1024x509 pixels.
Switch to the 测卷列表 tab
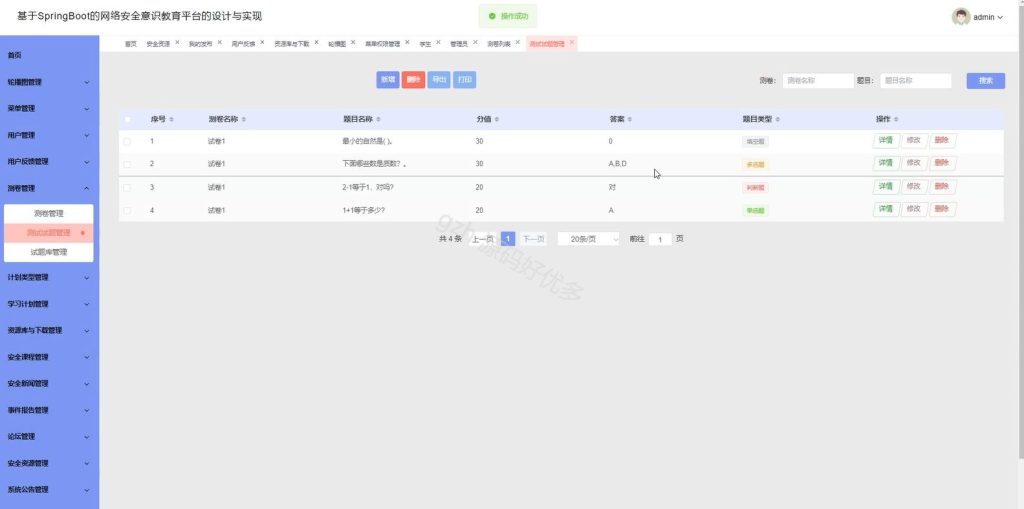(x=499, y=44)
